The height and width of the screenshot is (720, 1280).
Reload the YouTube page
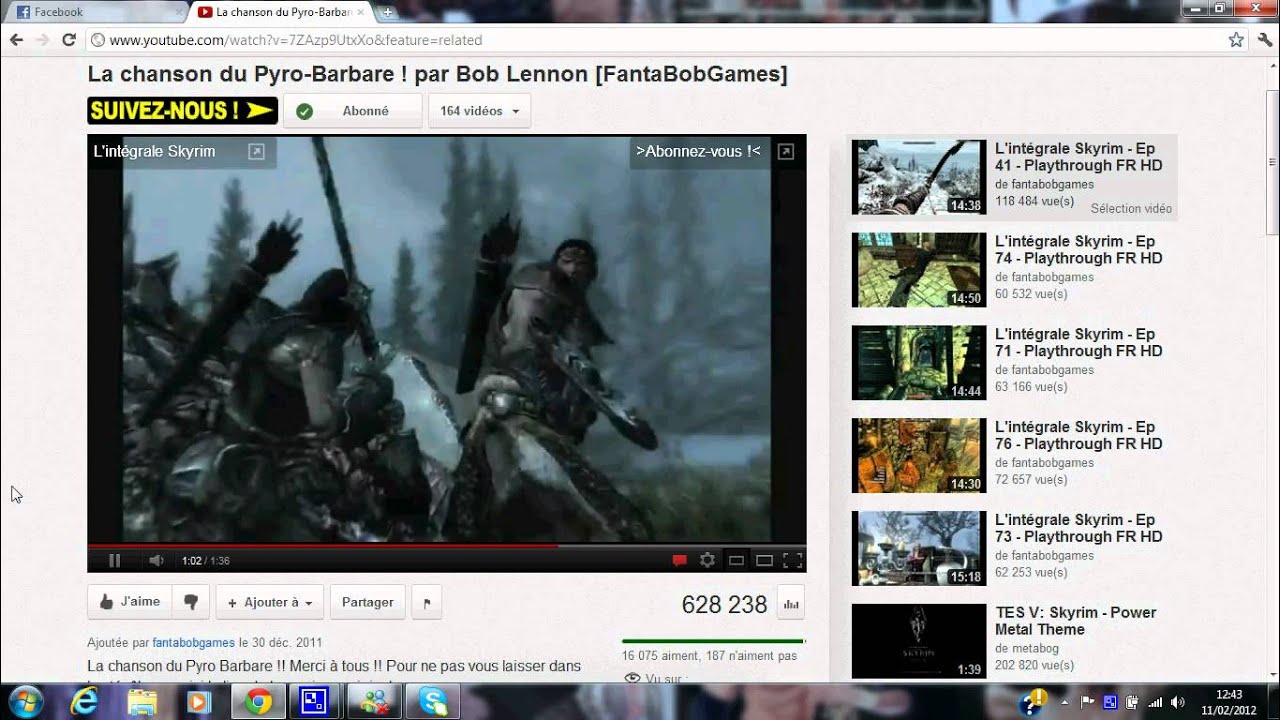coord(68,40)
